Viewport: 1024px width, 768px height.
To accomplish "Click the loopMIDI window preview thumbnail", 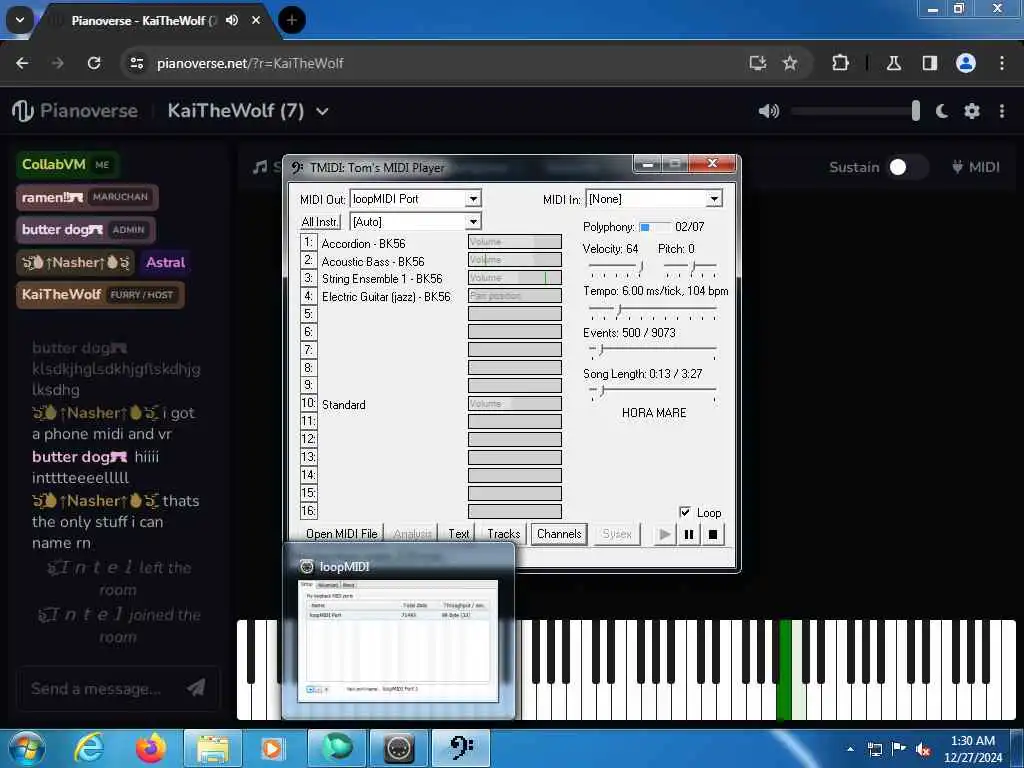I will pyautogui.click(x=398, y=641).
